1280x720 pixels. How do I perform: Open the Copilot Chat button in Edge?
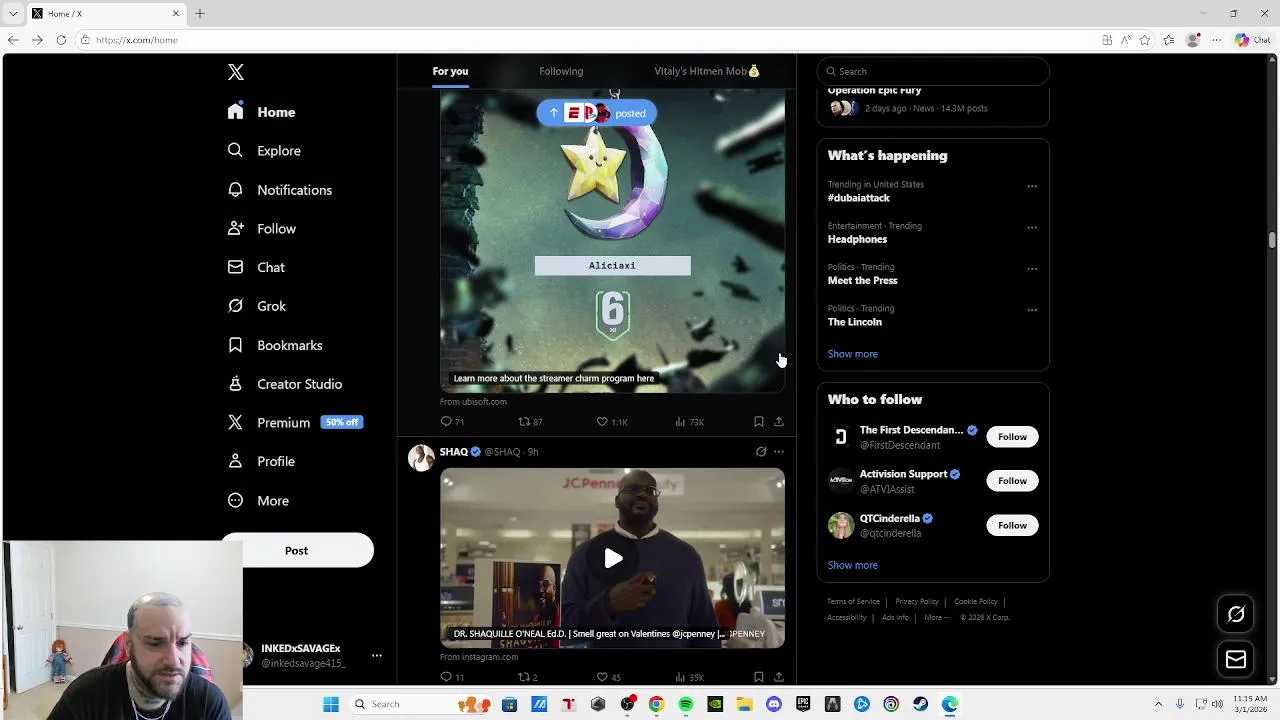pyautogui.click(x=1252, y=40)
